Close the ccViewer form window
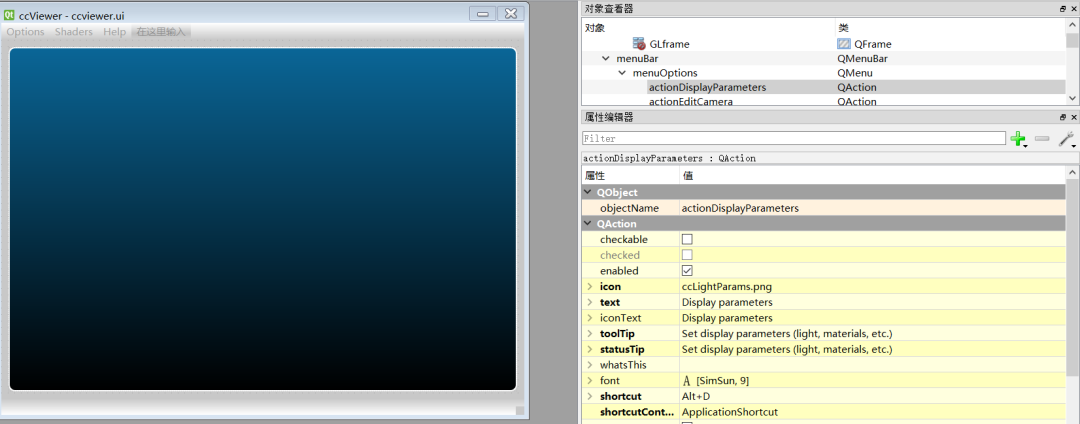This screenshot has height=424, width=1080. 510,14
